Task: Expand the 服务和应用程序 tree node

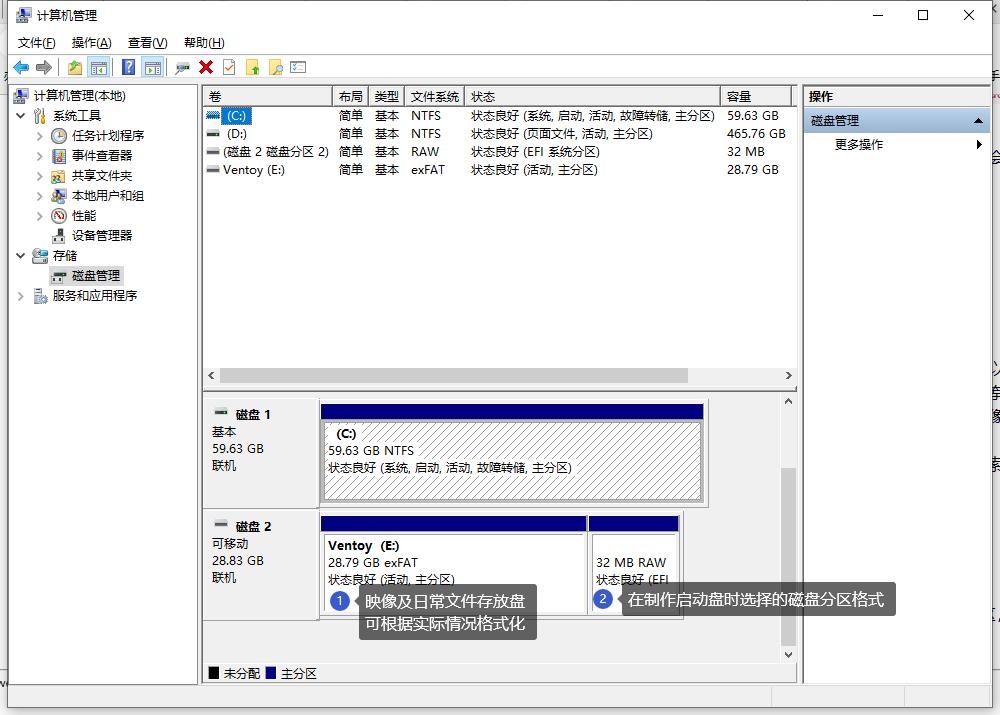Action: point(21,296)
